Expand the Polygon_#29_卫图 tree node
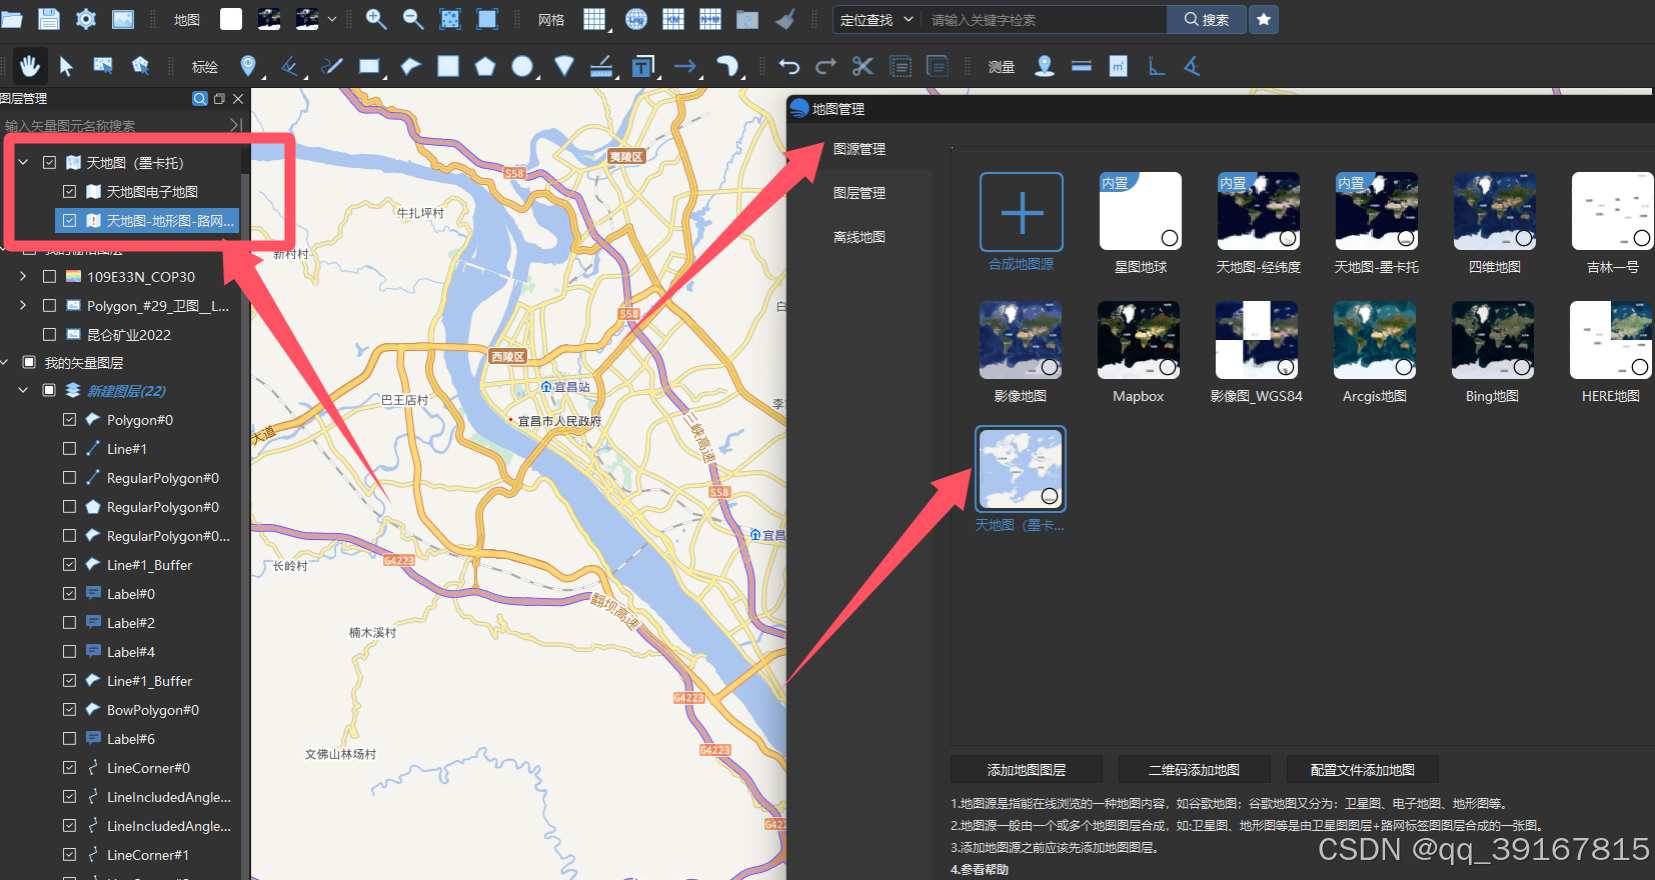Screen dimensions: 1655x880 pyautogui.click(x=23, y=305)
